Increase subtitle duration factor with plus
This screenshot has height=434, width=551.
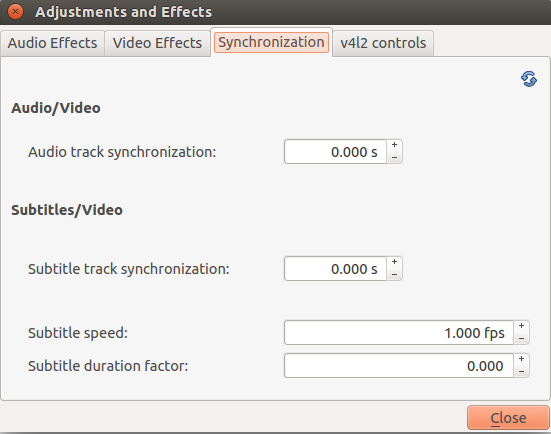point(521,359)
